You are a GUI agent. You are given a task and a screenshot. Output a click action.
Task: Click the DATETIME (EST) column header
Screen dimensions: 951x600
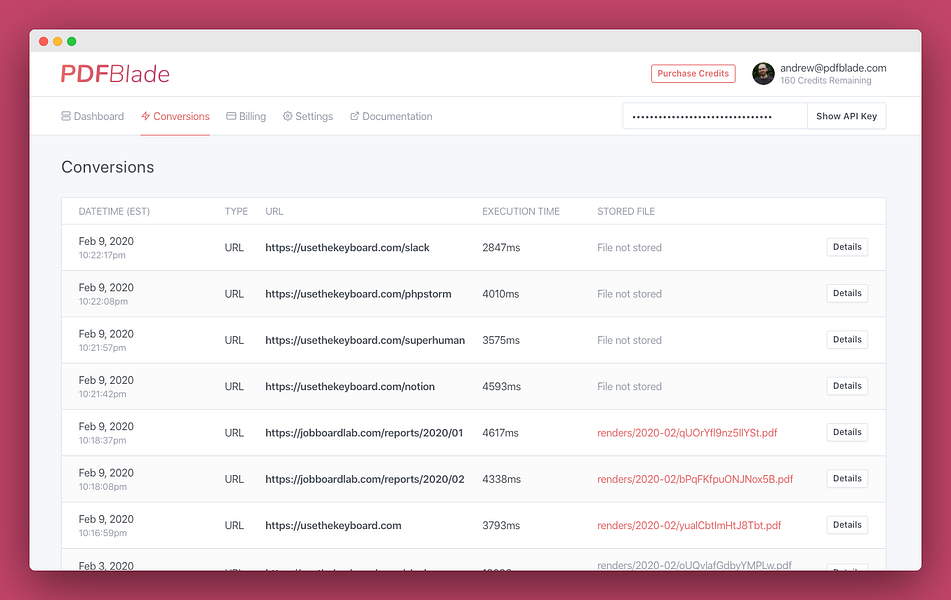click(114, 211)
